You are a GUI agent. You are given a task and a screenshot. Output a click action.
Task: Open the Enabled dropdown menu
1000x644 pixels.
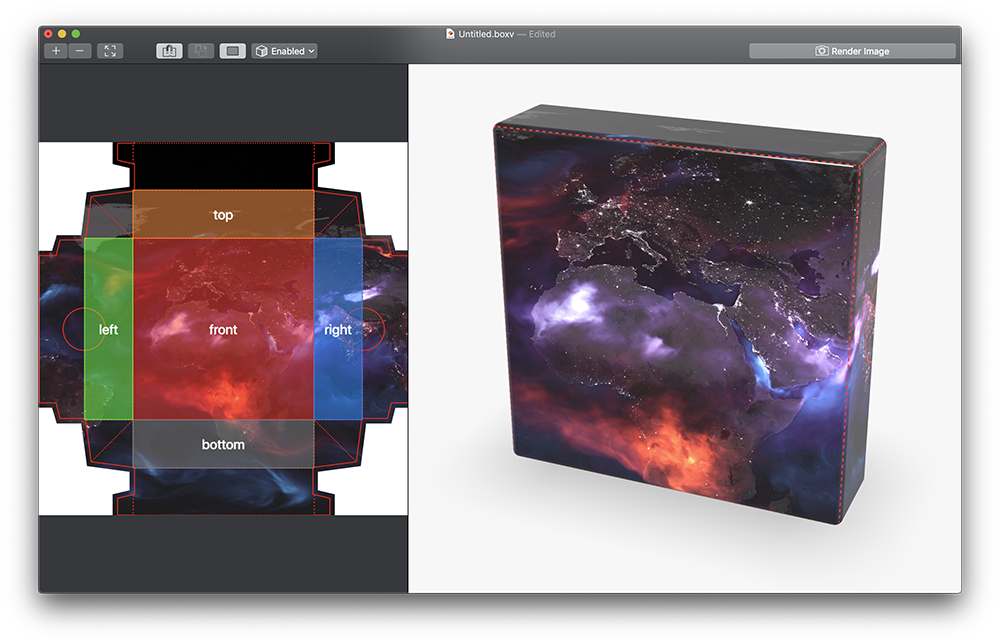coord(284,51)
